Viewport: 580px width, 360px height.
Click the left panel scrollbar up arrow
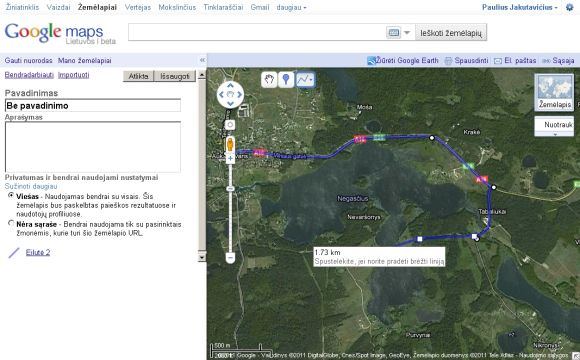pyautogui.click(x=202, y=75)
